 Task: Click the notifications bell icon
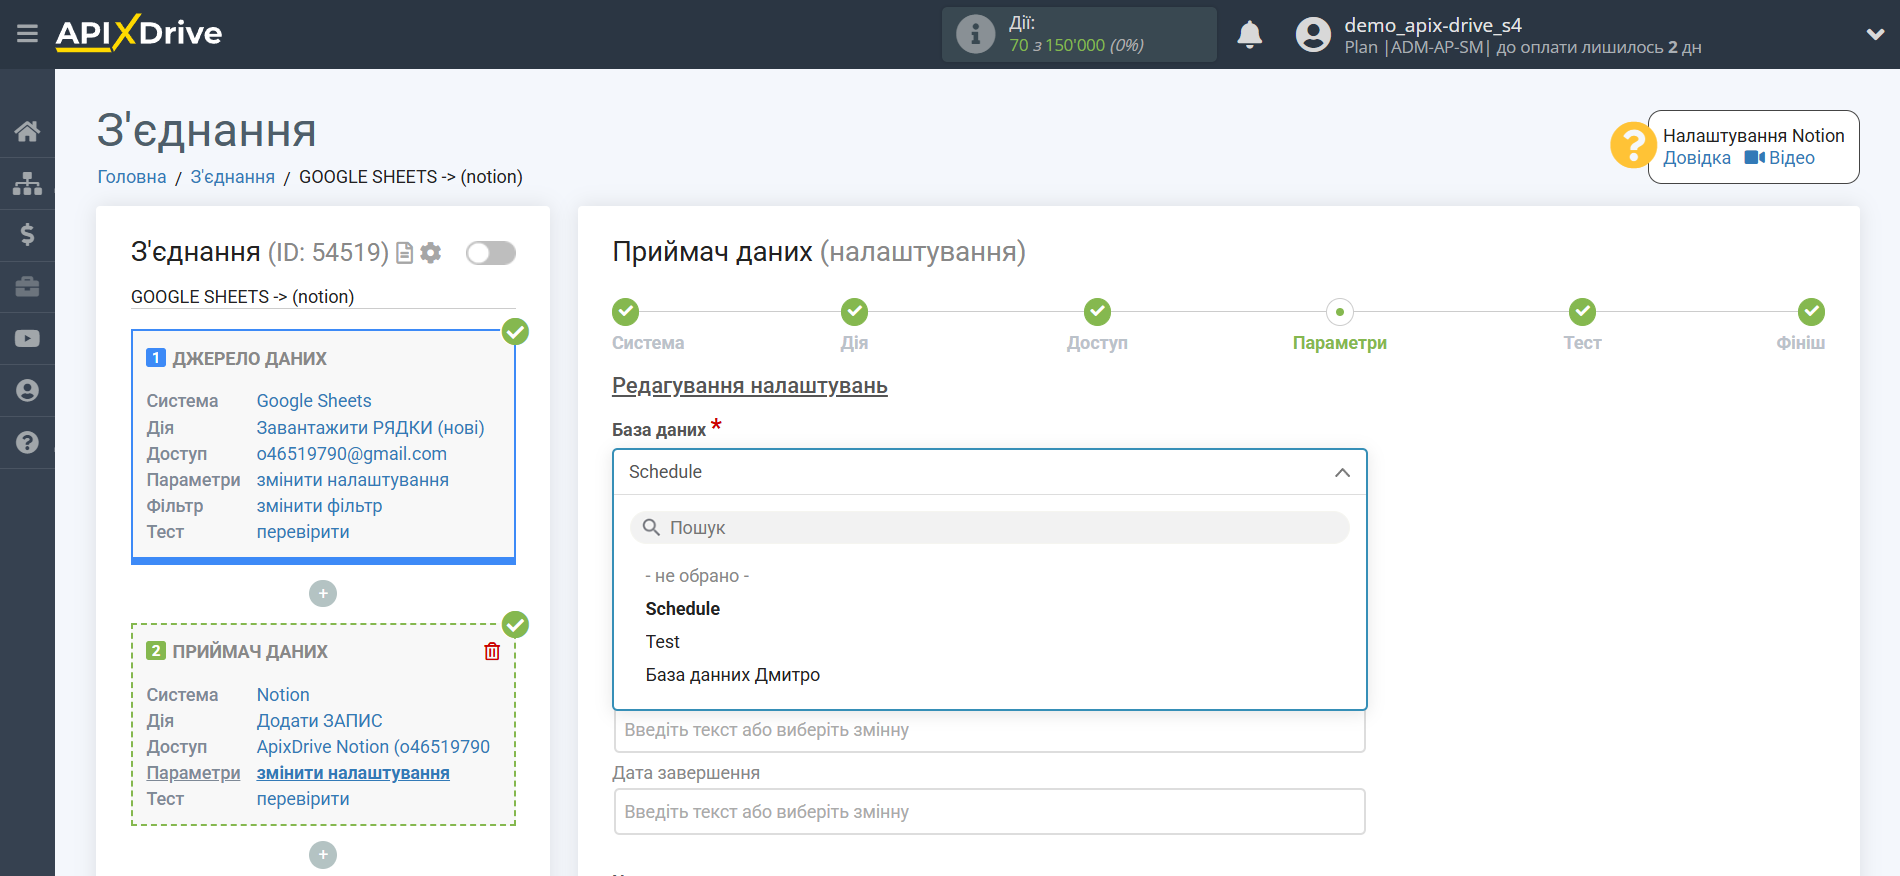1250,35
